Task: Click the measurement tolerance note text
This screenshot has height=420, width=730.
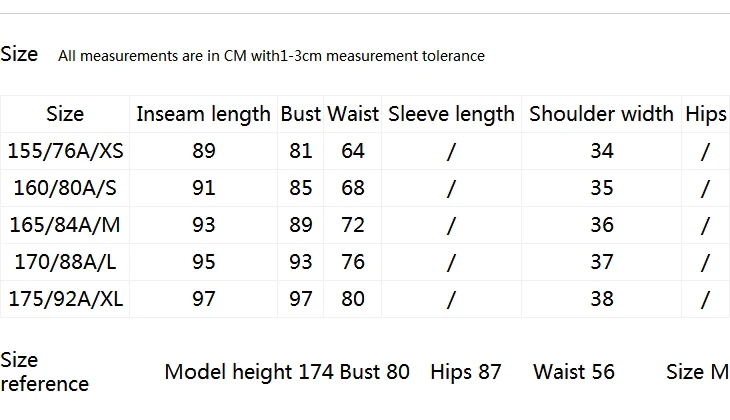Action: tap(271, 56)
